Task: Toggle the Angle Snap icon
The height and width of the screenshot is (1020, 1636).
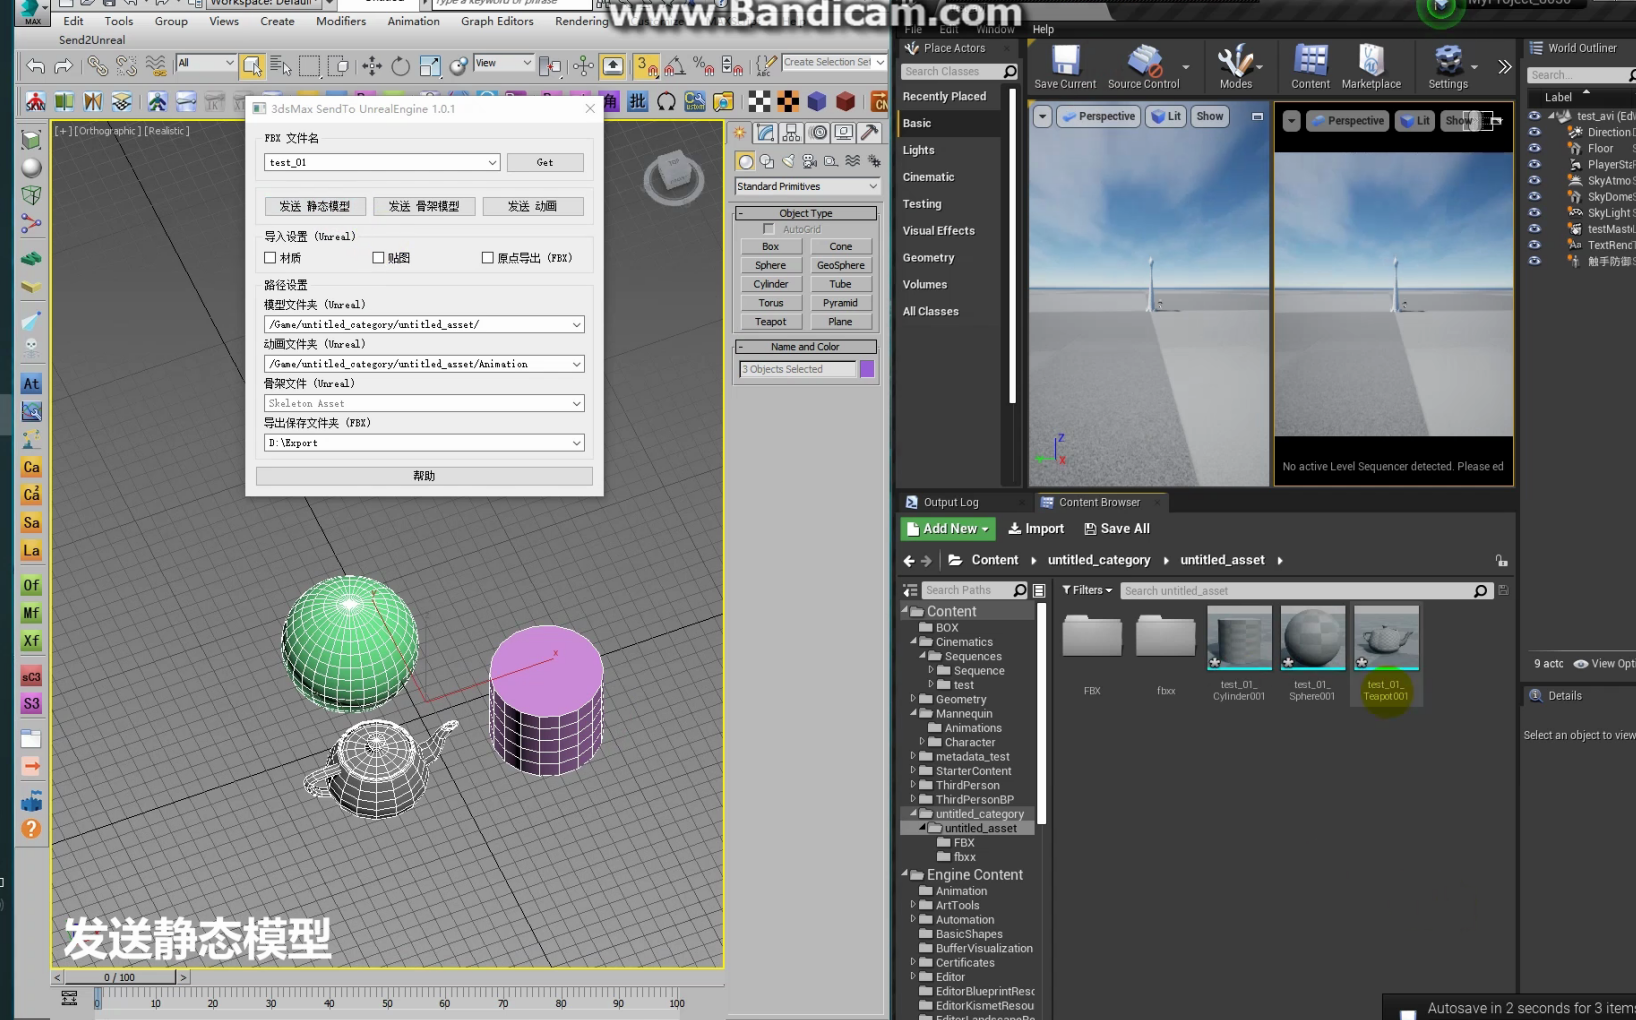Action: click(676, 66)
